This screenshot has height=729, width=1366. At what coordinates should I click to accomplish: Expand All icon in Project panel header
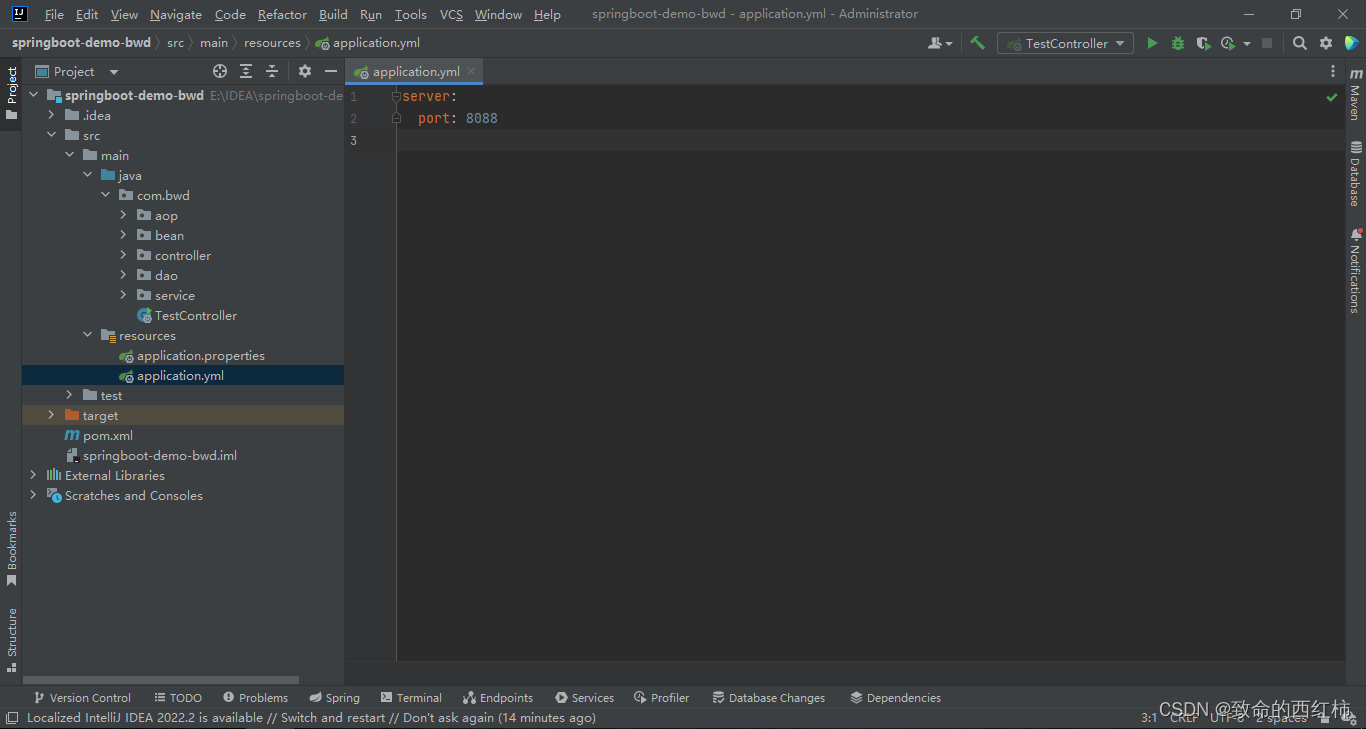[x=246, y=71]
